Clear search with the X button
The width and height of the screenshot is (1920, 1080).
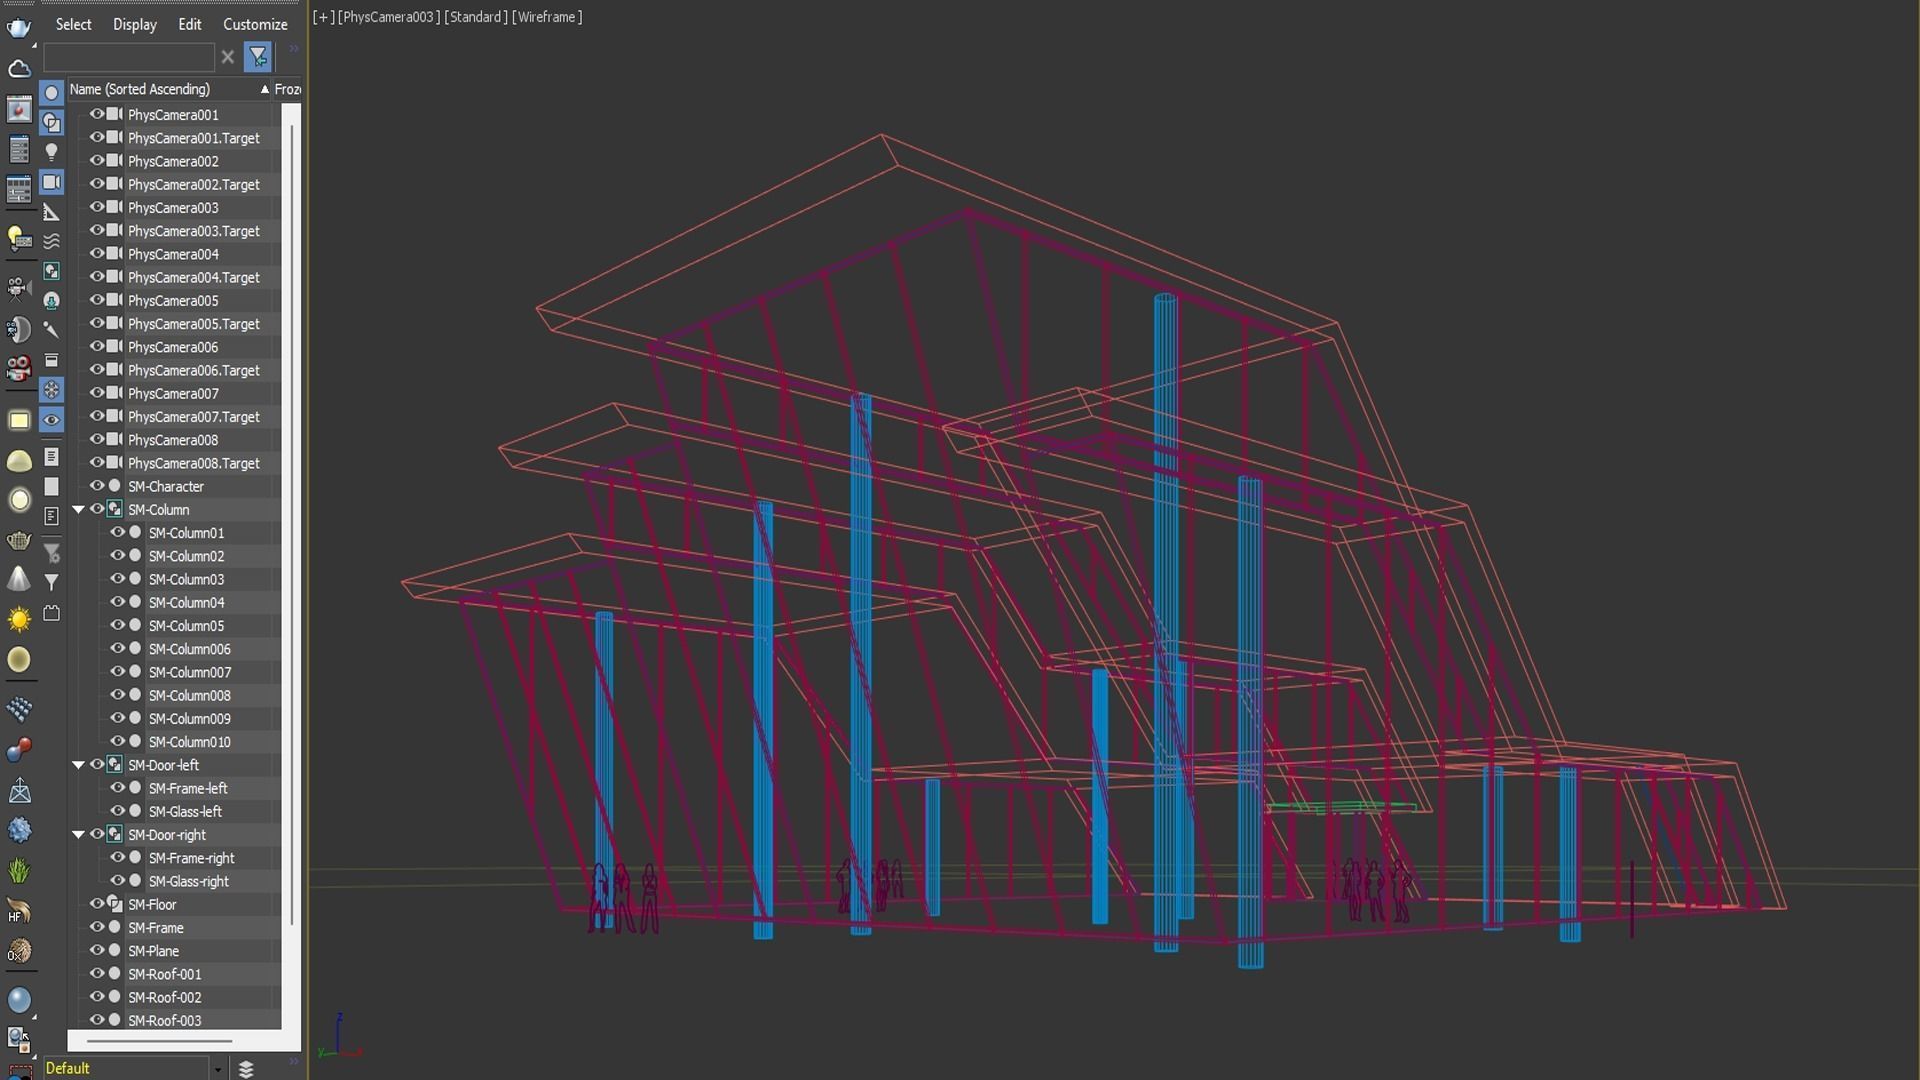pos(228,57)
